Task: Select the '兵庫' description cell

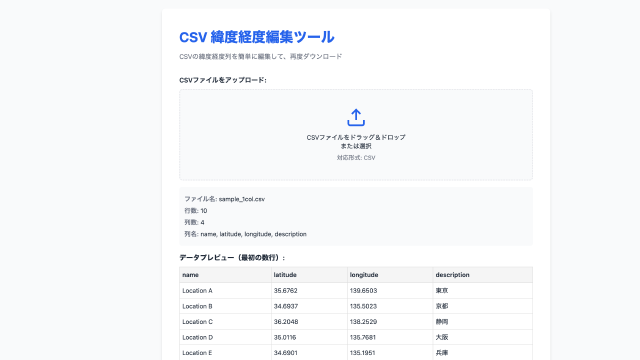Action: pos(483,353)
